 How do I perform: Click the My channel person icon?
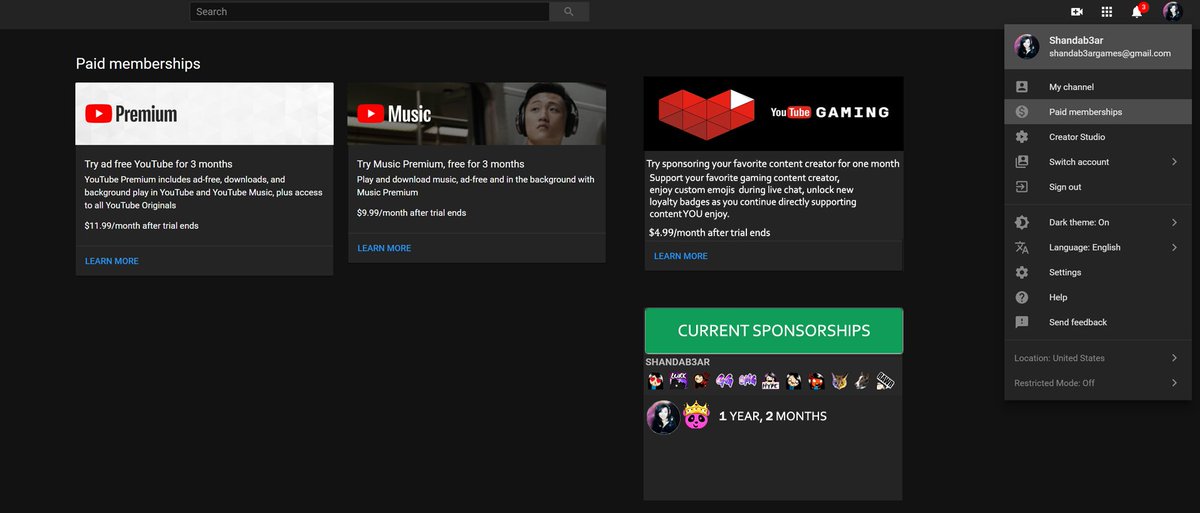click(1022, 87)
